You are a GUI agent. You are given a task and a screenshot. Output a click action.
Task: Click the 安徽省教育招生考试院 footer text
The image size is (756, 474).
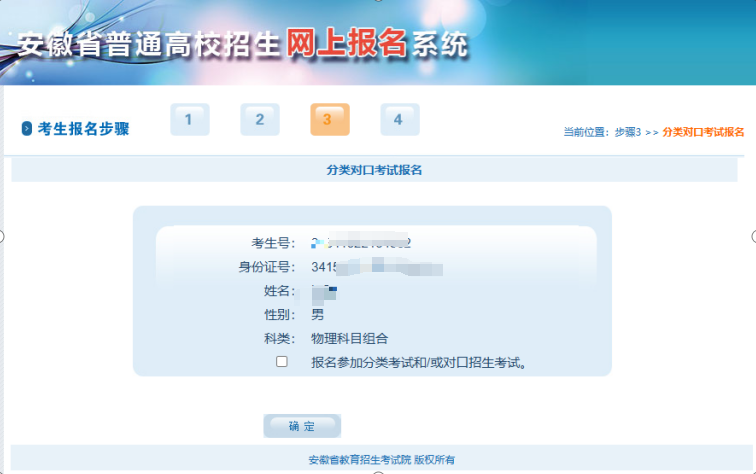pos(380,459)
